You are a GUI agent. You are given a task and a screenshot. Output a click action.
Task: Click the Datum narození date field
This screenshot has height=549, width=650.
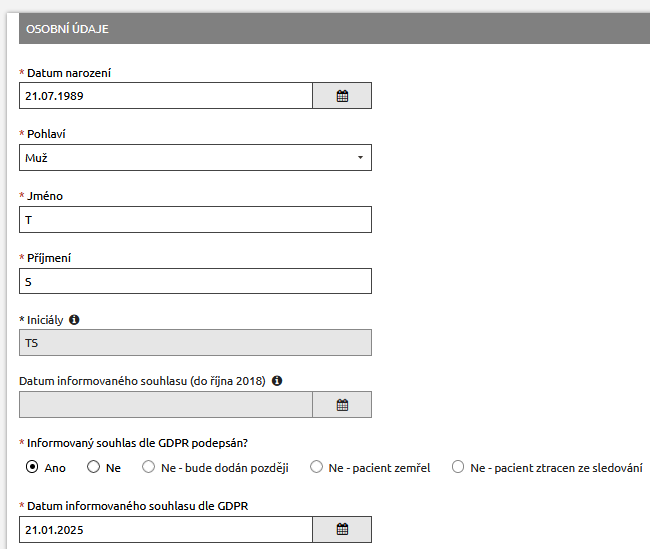tap(165, 96)
